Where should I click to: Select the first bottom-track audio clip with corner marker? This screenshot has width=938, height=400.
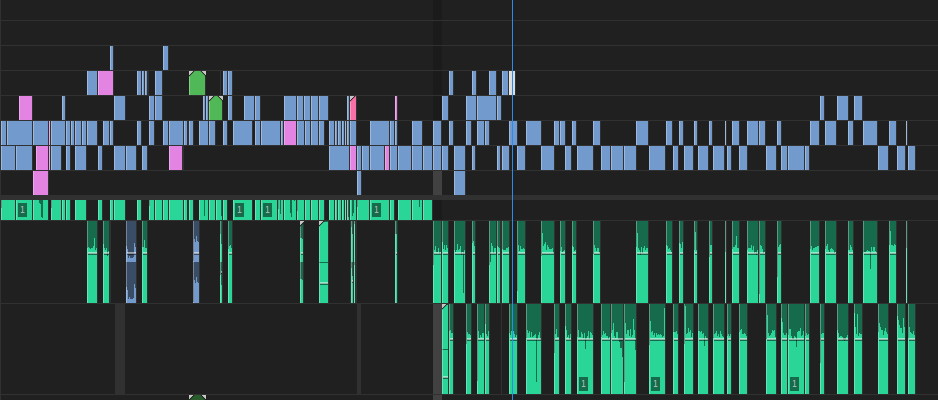pos(444,349)
